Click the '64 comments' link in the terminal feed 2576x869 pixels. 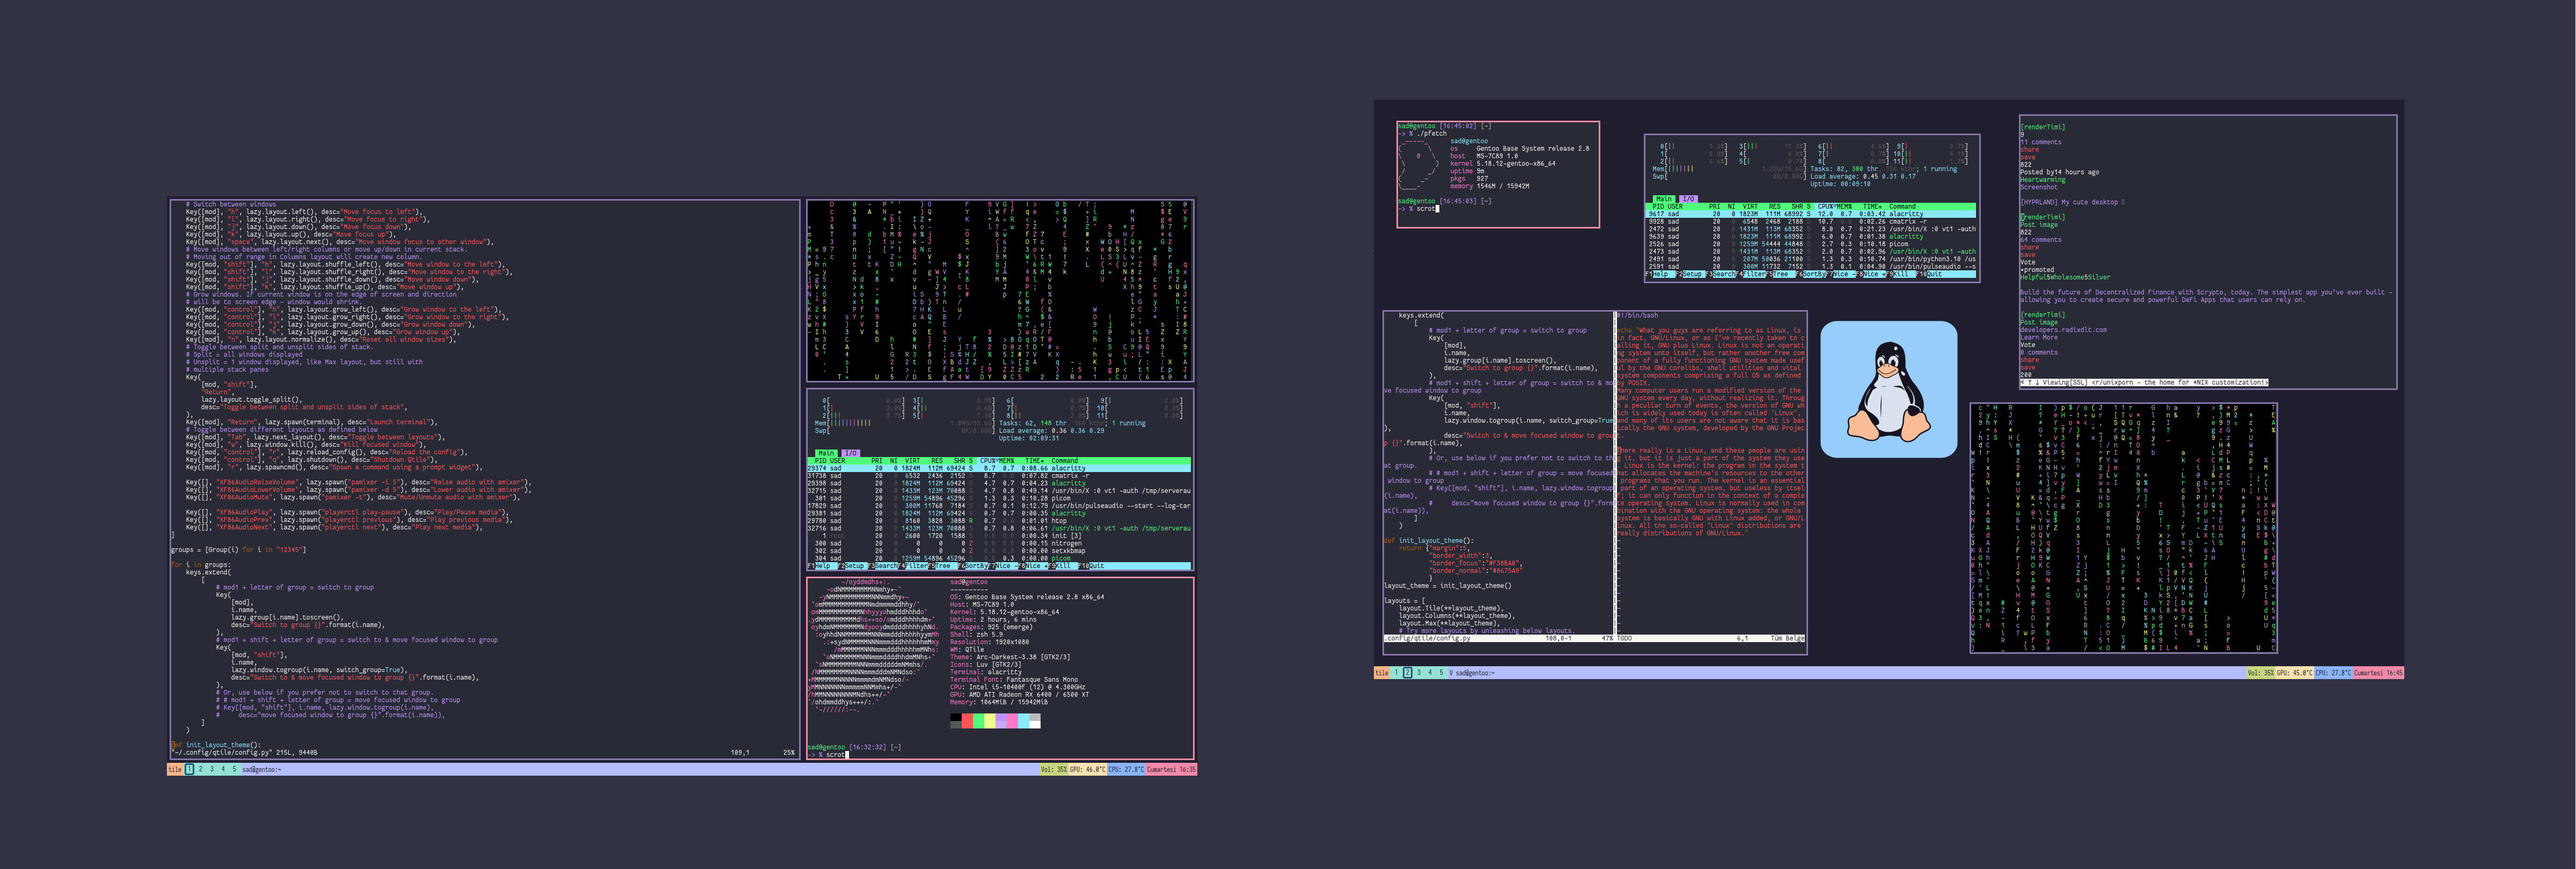coord(2040,240)
